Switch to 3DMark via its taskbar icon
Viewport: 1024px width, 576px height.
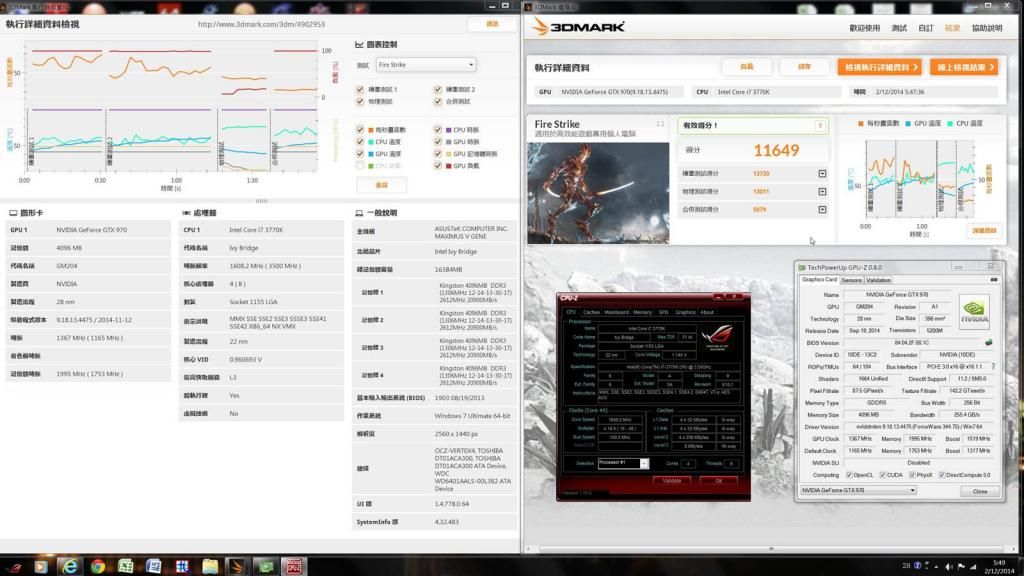[x=237, y=566]
